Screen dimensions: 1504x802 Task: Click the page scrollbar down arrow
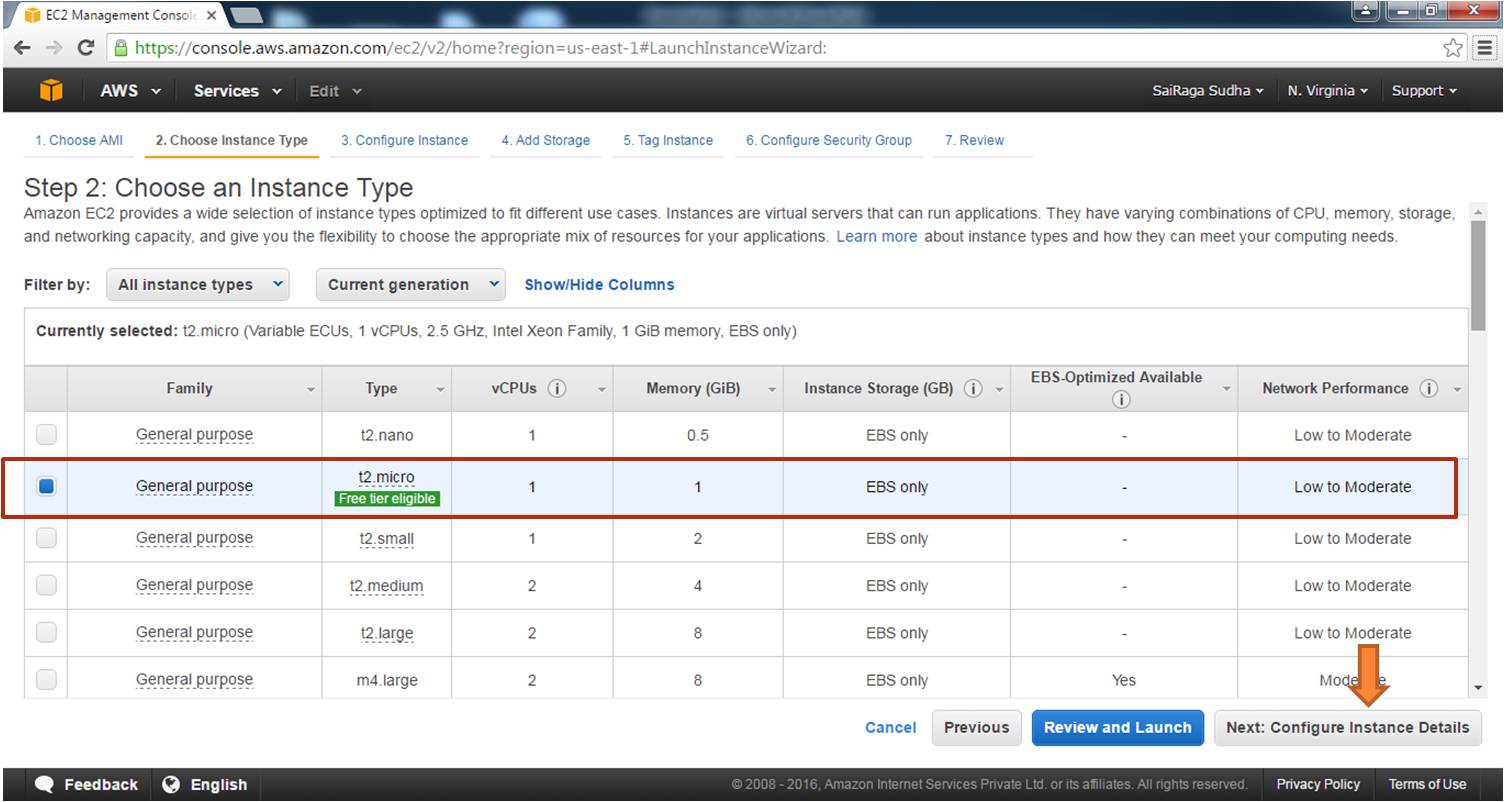[x=1479, y=688]
